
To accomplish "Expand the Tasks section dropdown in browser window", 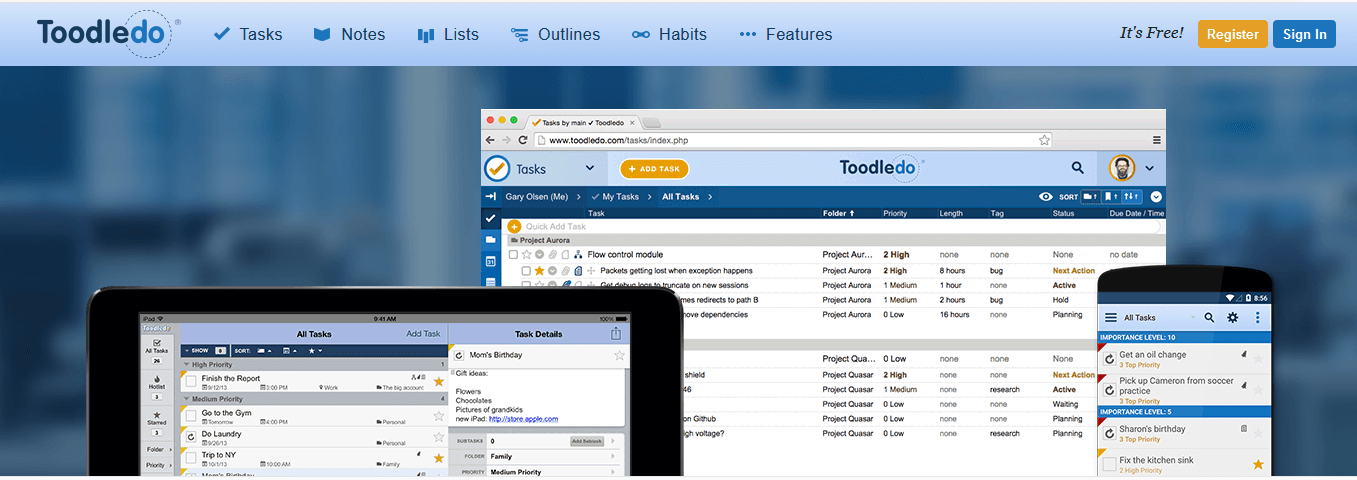I will pyautogui.click(x=590, y=168).
